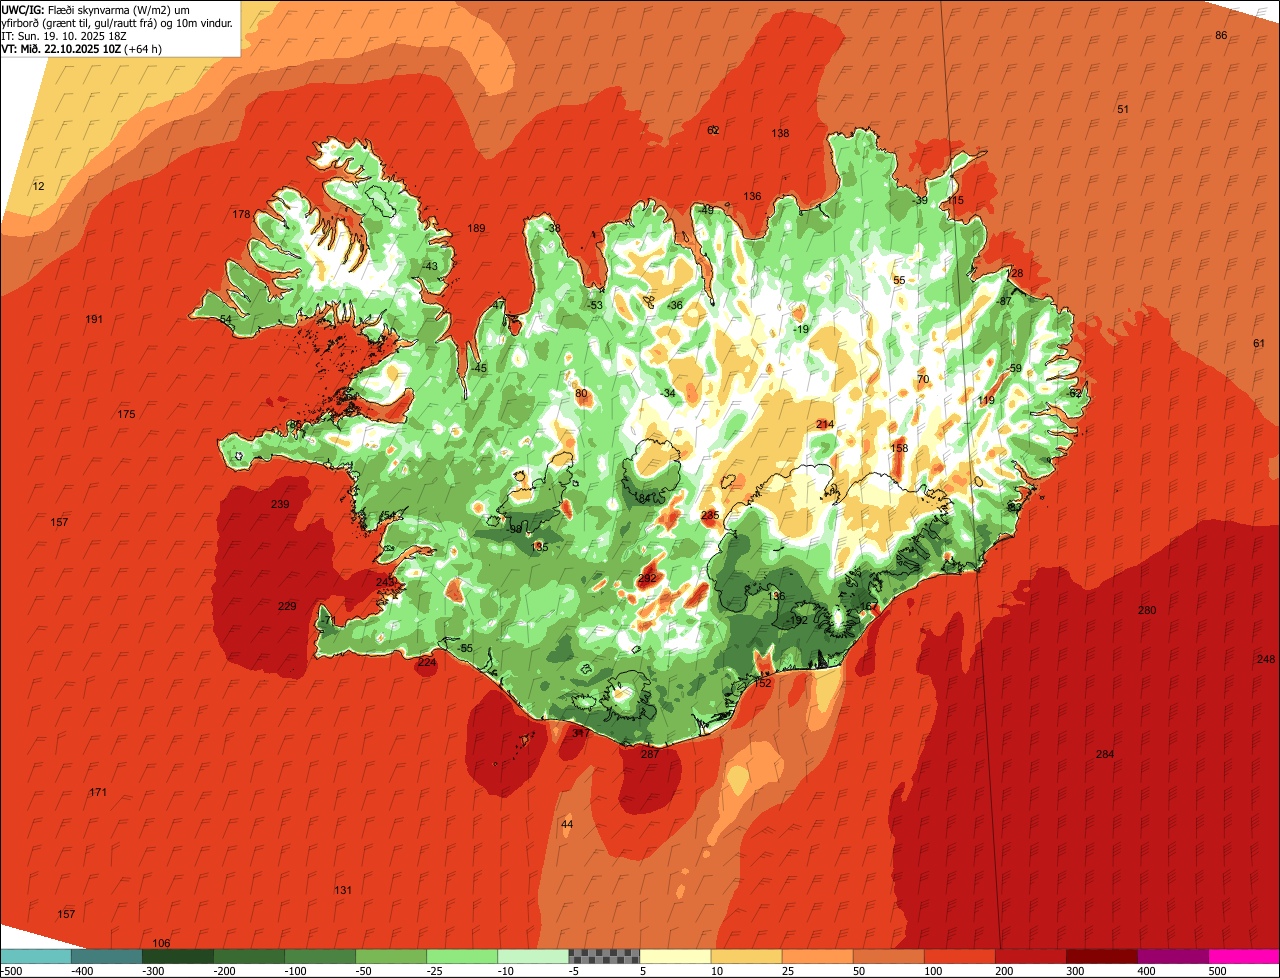This screenshot has width=1280, height=978.
Task: Click the pale yellow 5 to 10 legend swatch
Action: (675, 956)
